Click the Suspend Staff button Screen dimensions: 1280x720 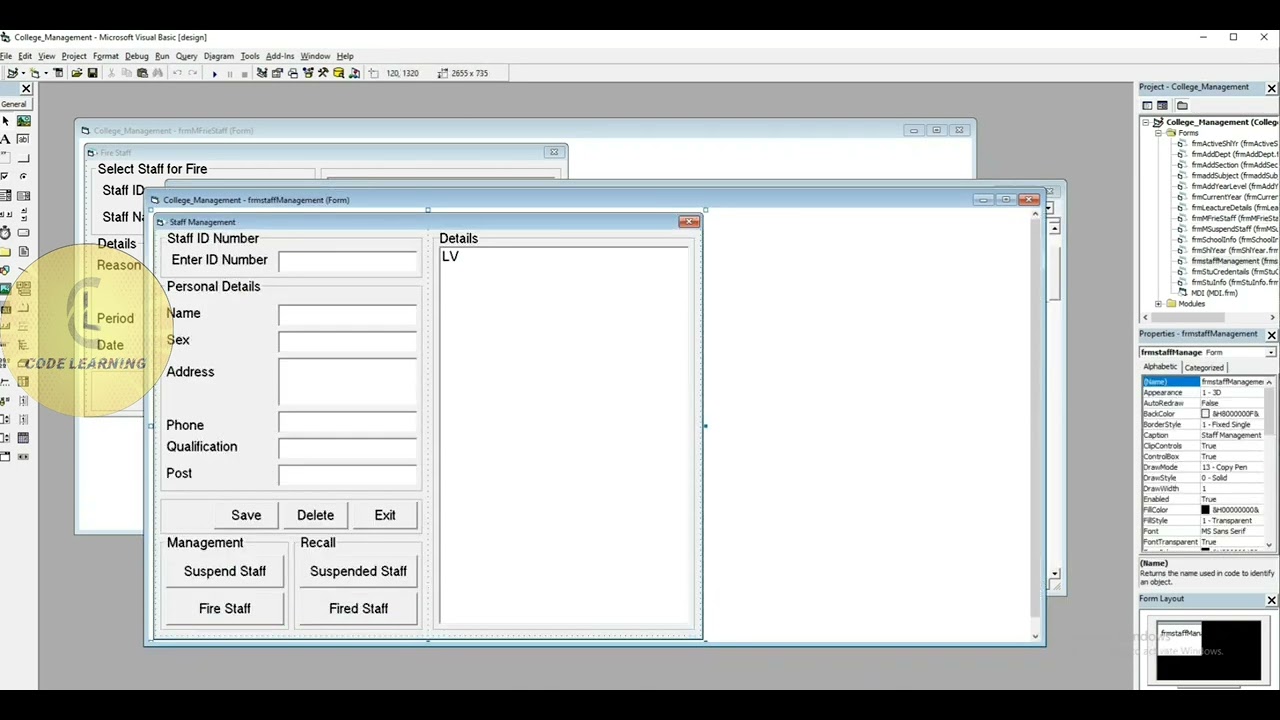pyautogui.click(x=225, y=571)
